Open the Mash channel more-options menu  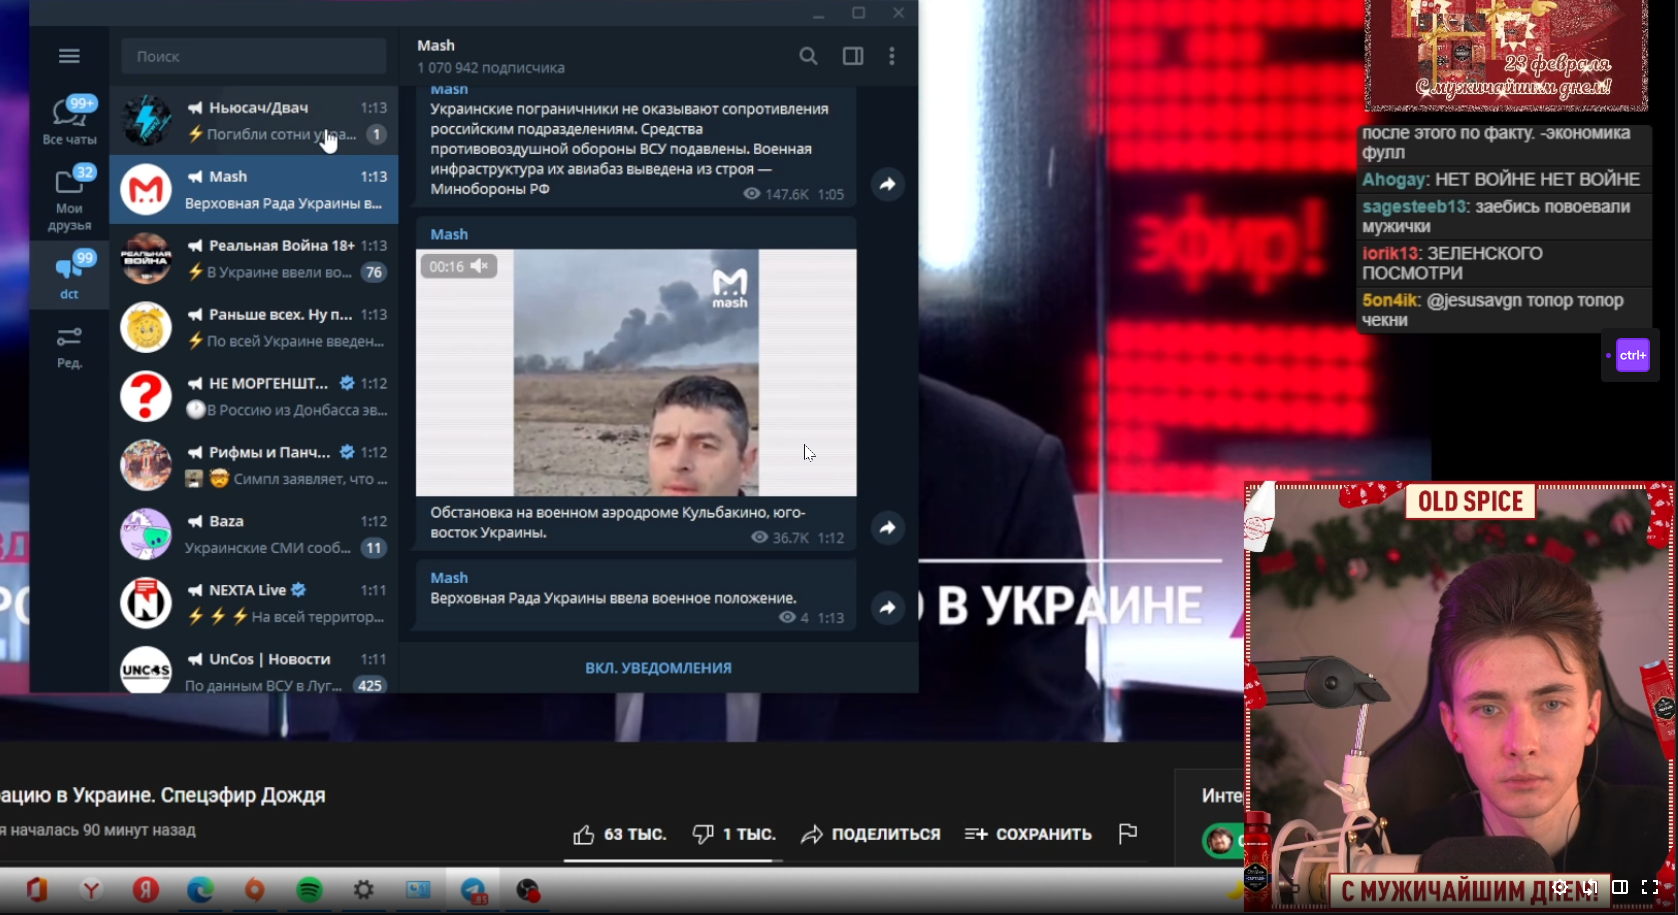pyautogui.click(x=892, y=56)
